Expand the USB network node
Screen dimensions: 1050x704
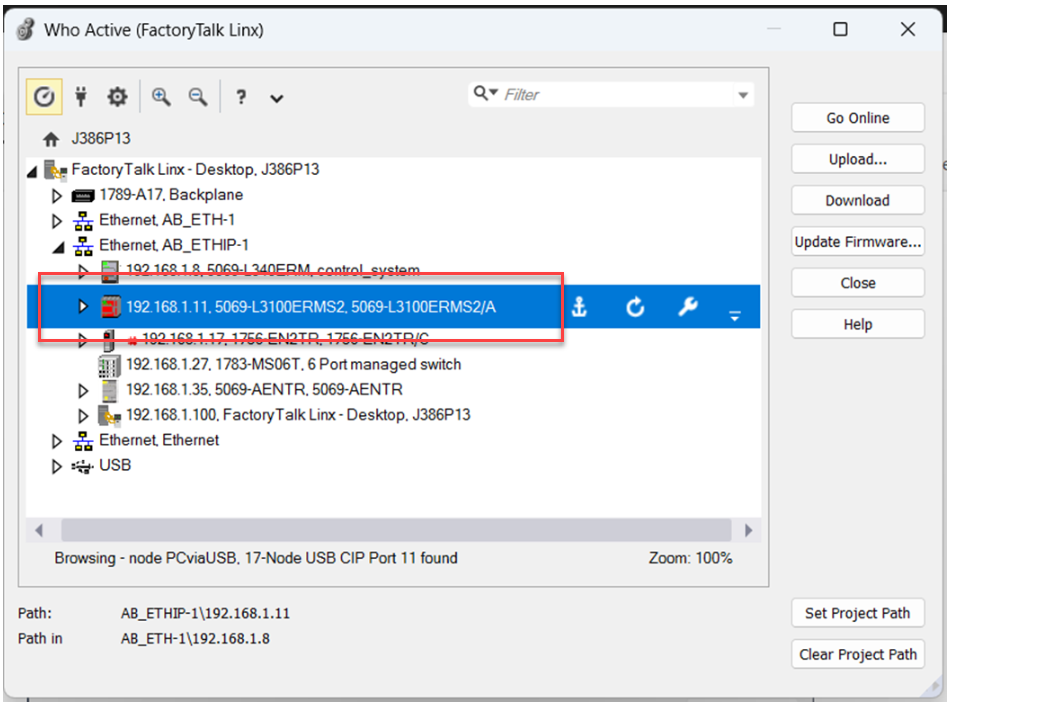56,465
